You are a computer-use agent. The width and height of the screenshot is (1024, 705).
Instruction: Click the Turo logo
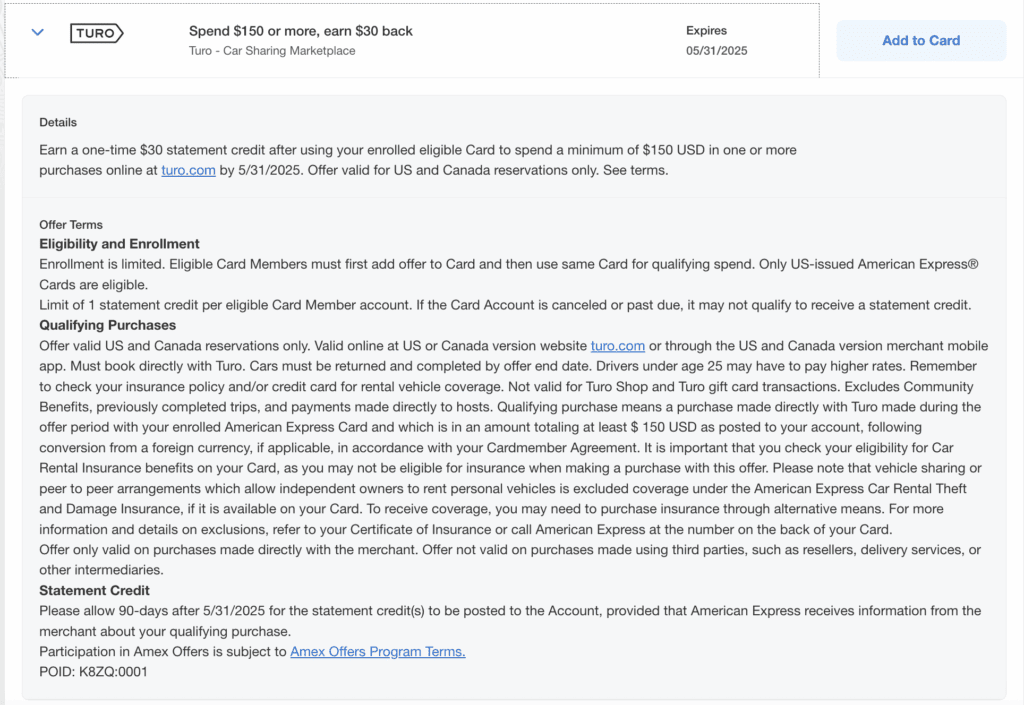pyautogui.click(x=97, y=33)
